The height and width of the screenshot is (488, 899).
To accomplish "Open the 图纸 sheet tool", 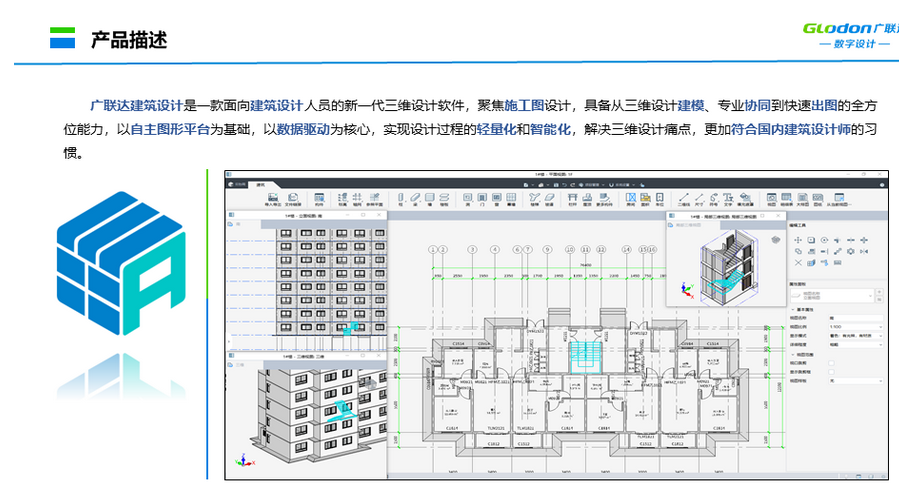I will pyautogui.click(x=818, y=200).
